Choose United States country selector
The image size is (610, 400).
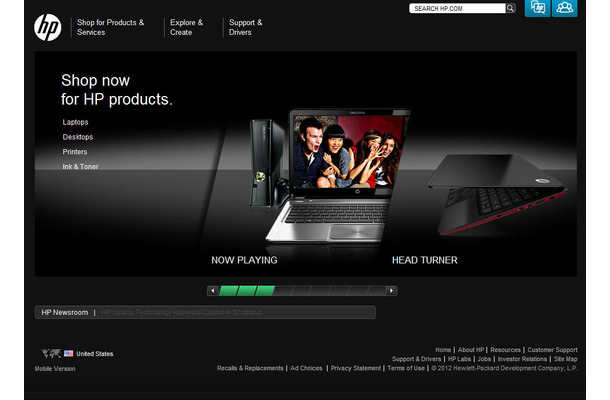[x=95, y=354]
